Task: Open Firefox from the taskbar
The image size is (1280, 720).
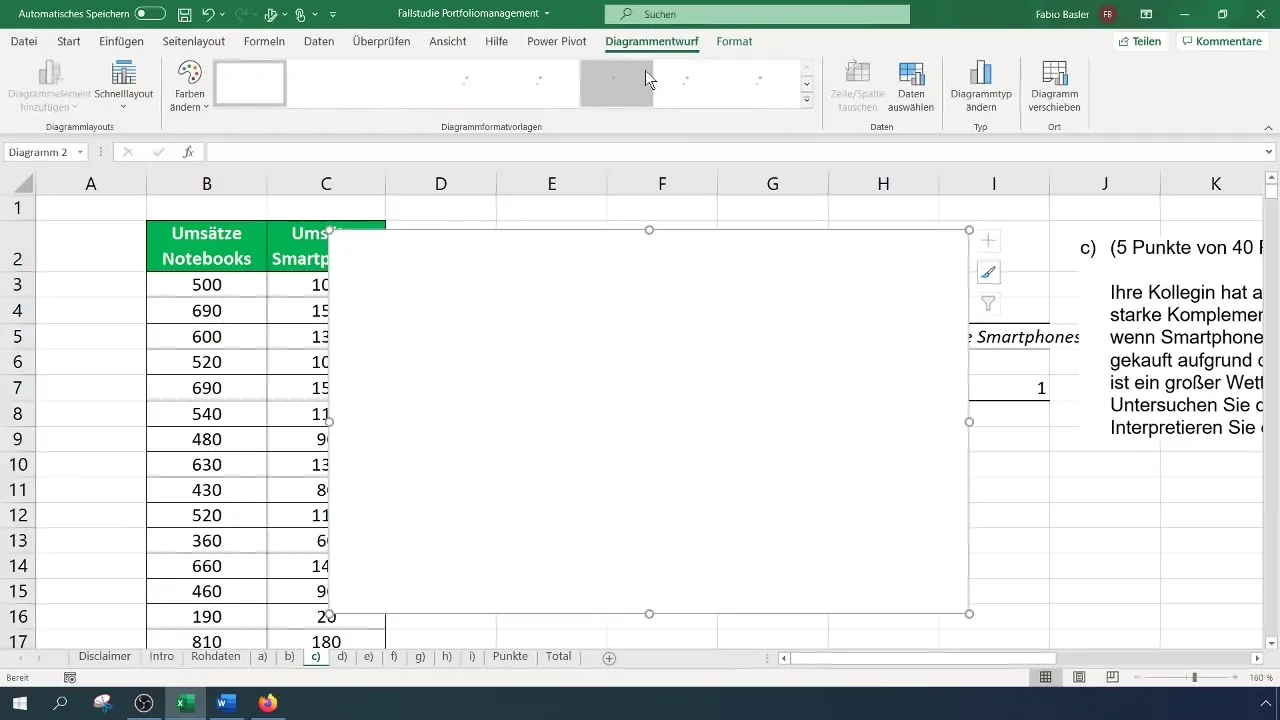Action: (267, 703)
